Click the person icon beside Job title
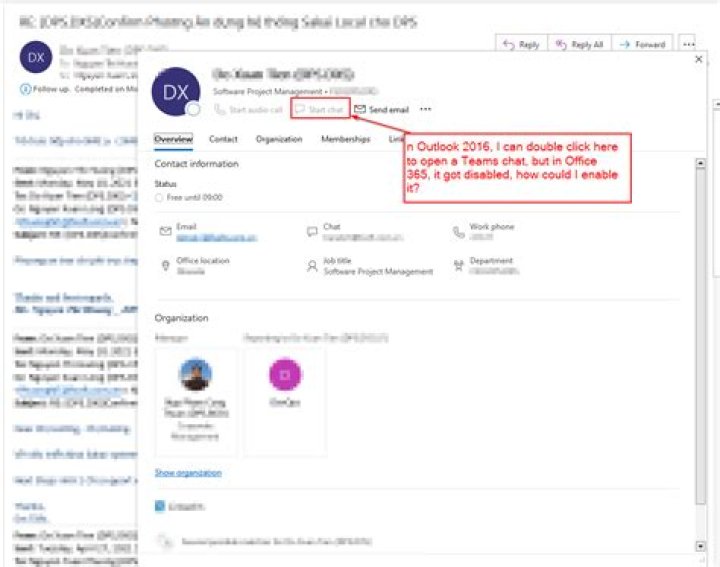720x567 pixels. [x=312, y=266]
